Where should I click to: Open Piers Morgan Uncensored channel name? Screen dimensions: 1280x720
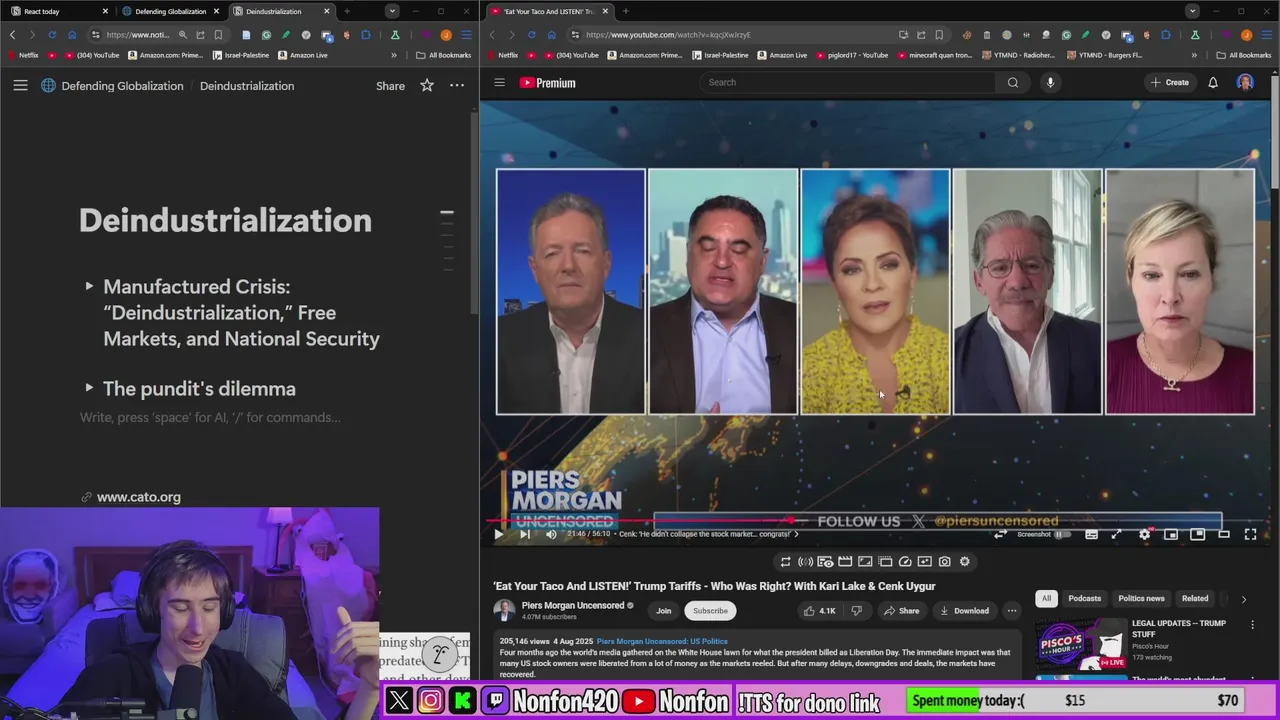tap(574, 605)
